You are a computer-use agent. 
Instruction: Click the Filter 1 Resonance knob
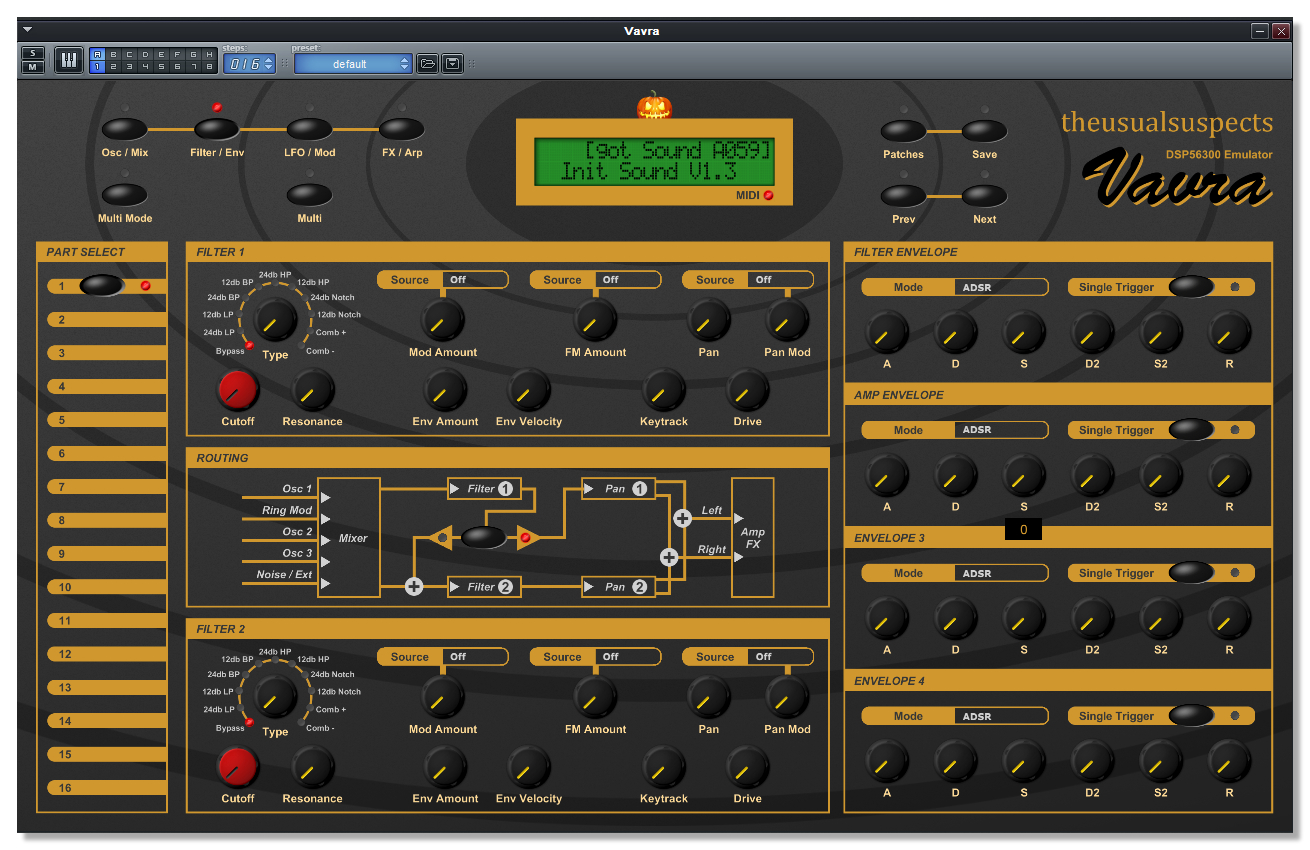coord(313,391)
